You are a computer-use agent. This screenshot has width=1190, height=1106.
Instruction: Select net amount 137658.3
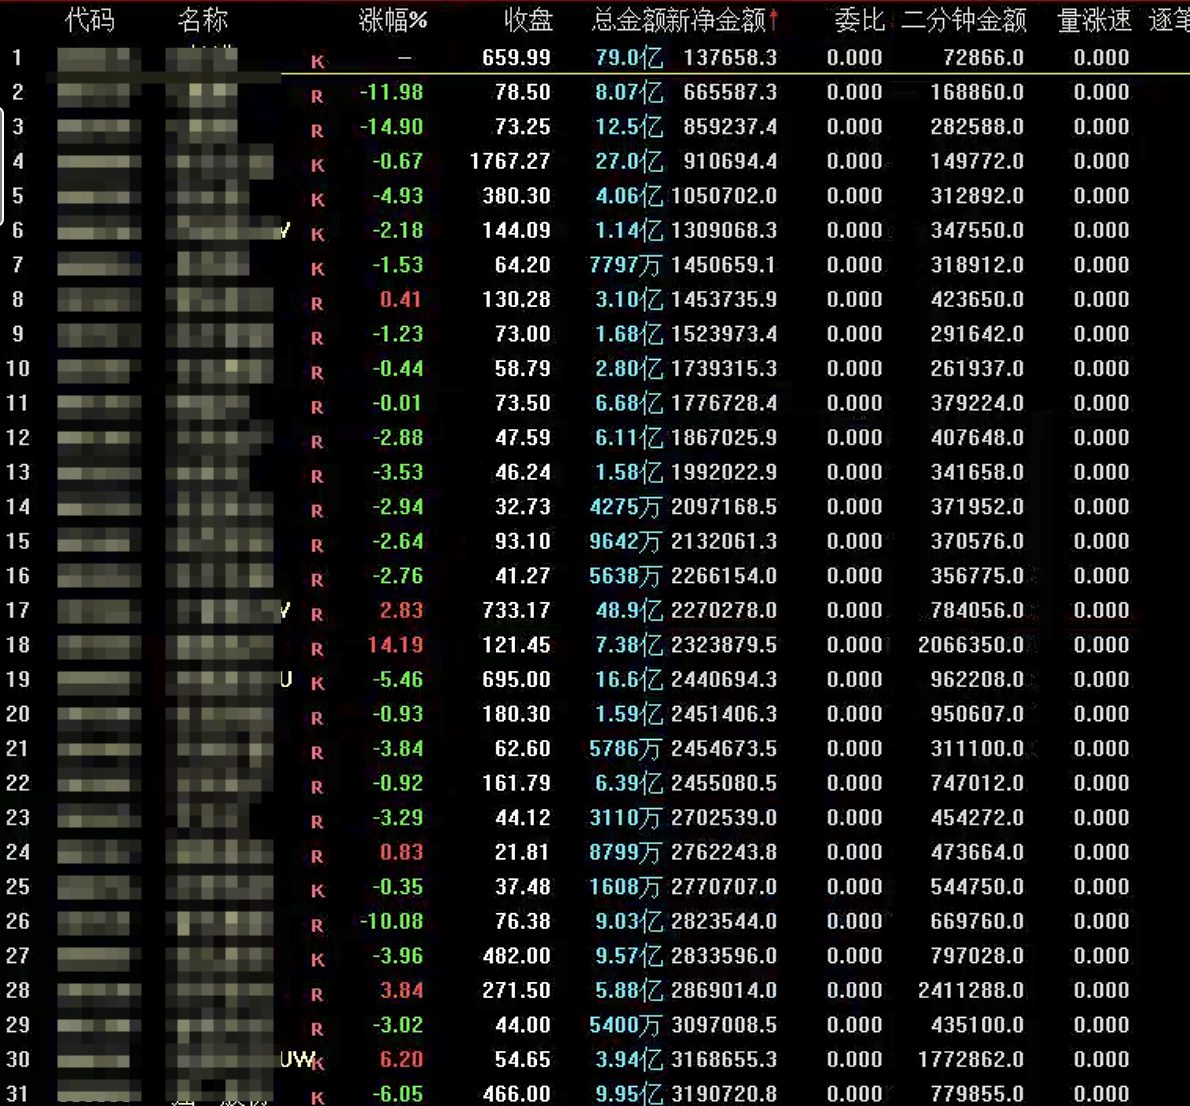(730, 58)
